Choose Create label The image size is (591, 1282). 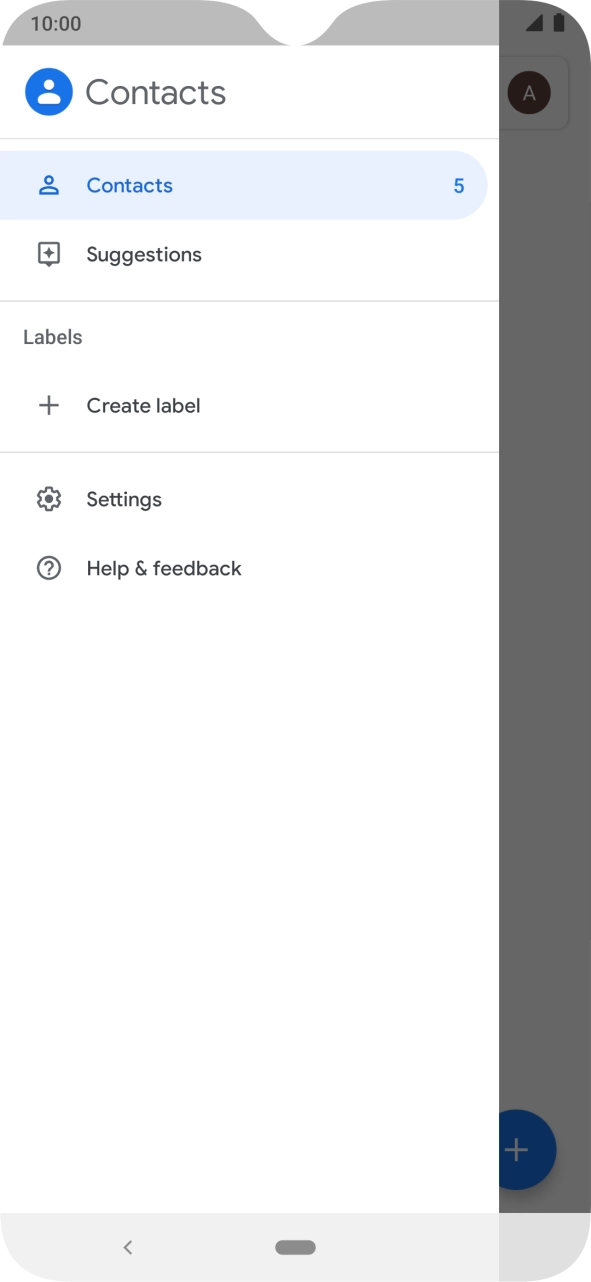tap(249, 405)
